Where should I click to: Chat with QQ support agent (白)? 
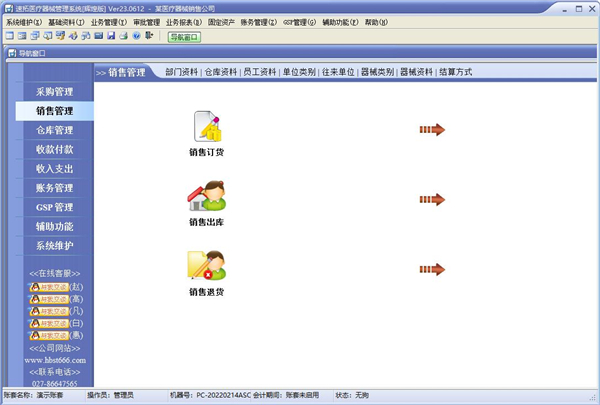[49, 323]
